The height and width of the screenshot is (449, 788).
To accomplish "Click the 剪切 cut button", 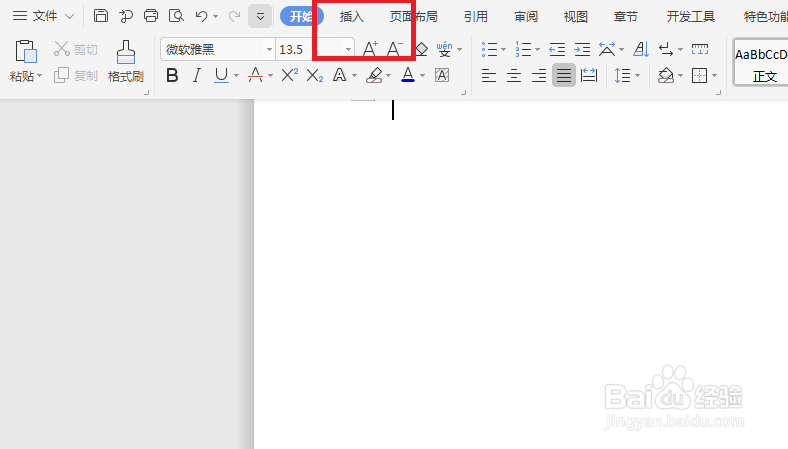I will [75, 49].
